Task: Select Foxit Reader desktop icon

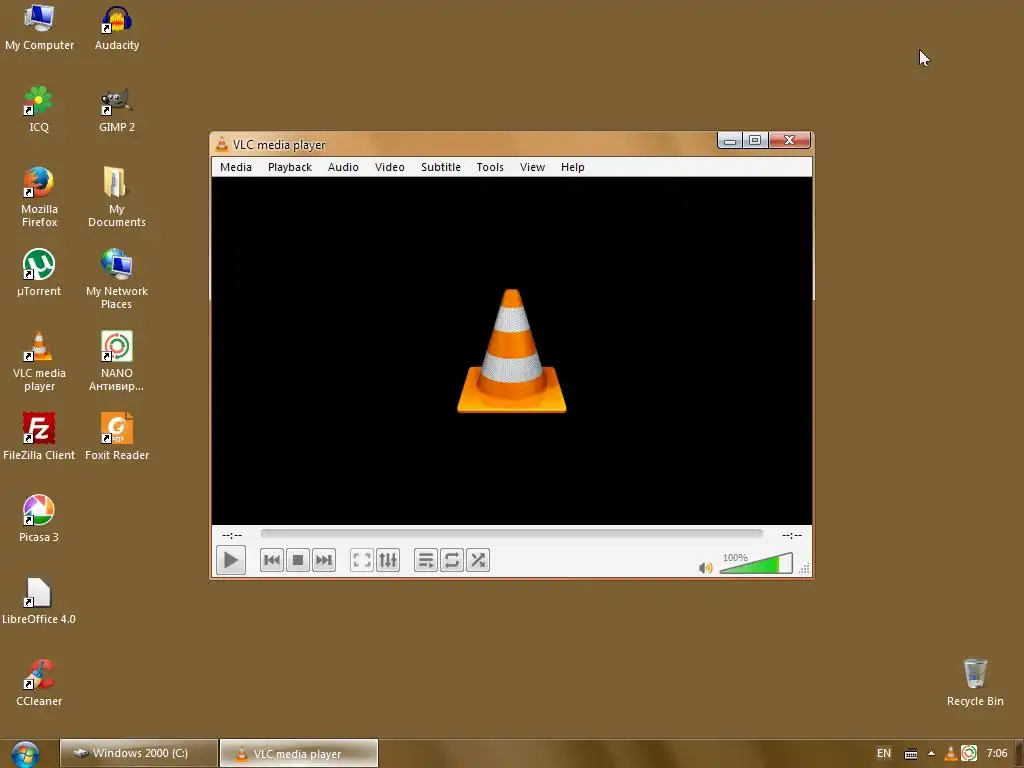Action: click(x=117, y=437)
